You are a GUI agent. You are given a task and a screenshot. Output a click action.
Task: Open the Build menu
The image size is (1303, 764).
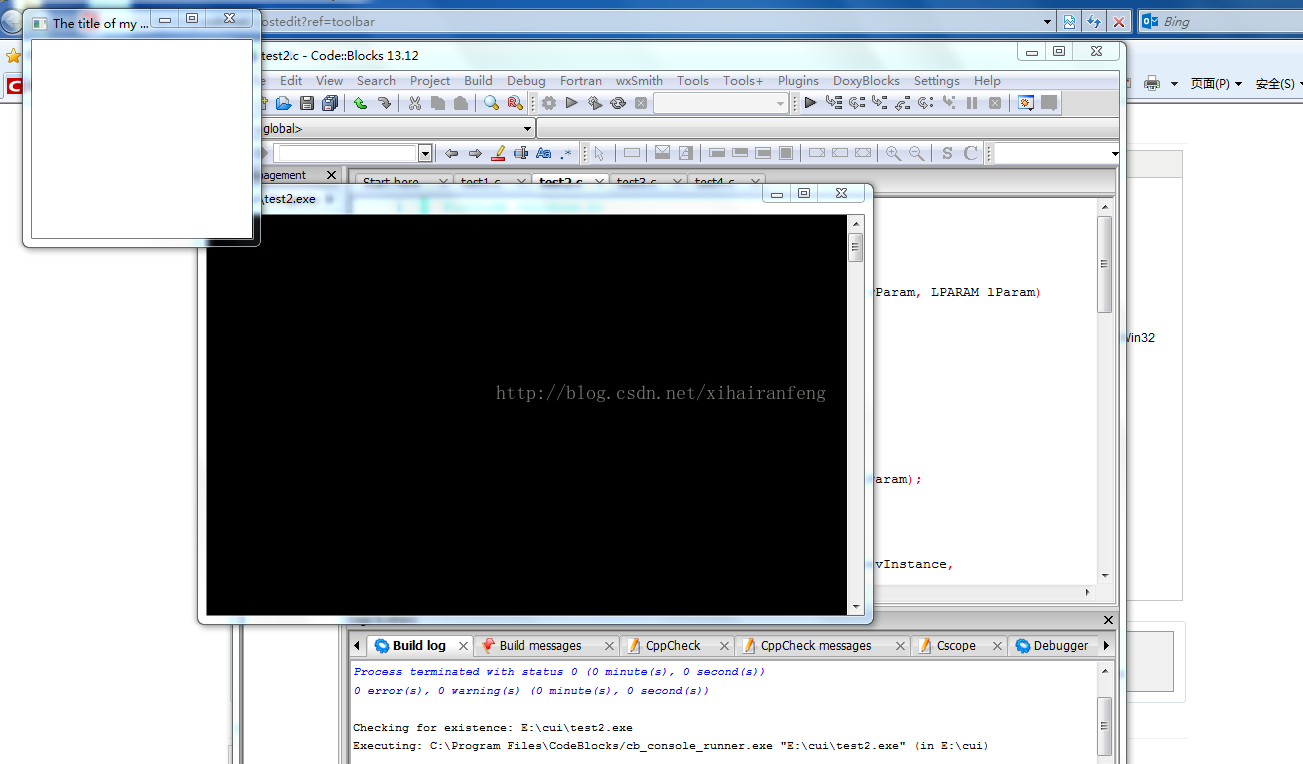coord(478,81)
